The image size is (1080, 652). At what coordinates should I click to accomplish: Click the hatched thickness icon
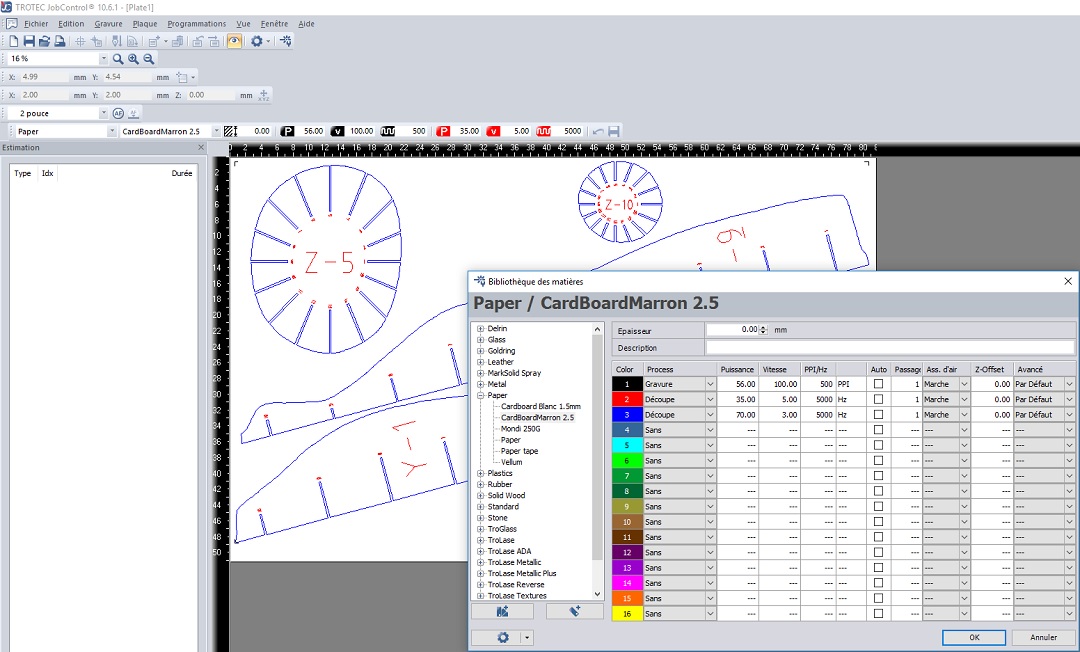(231, 132)
